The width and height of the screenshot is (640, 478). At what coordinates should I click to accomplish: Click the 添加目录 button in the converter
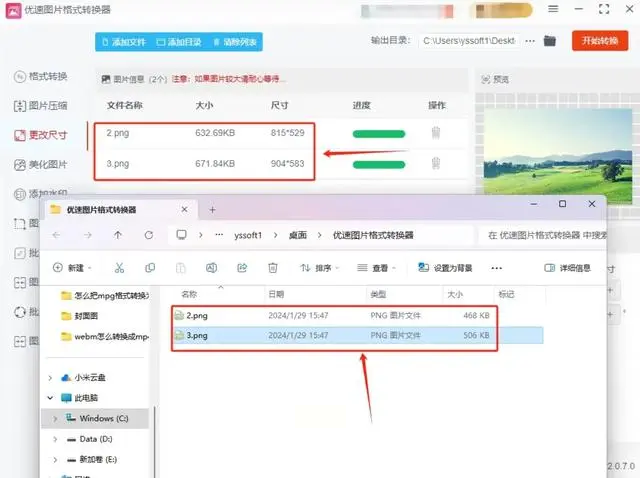(179, 42)
